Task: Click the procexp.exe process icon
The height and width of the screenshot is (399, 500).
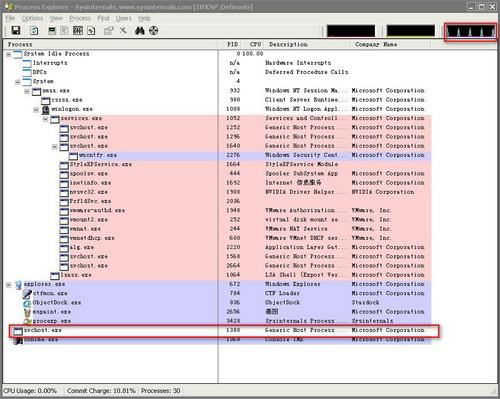Action: (x=27, y=321)
